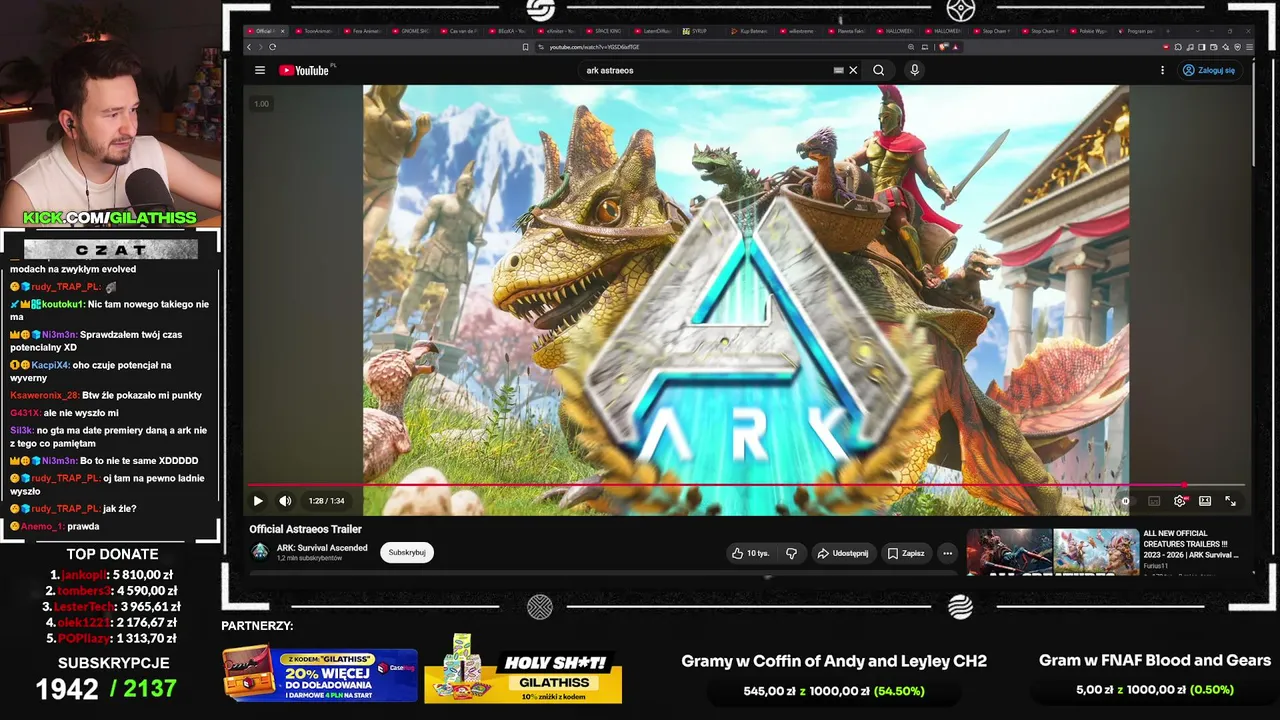The image size is (1280, 720).
Task: Open the Kup Batman browser tab
Action: (752, 31)
